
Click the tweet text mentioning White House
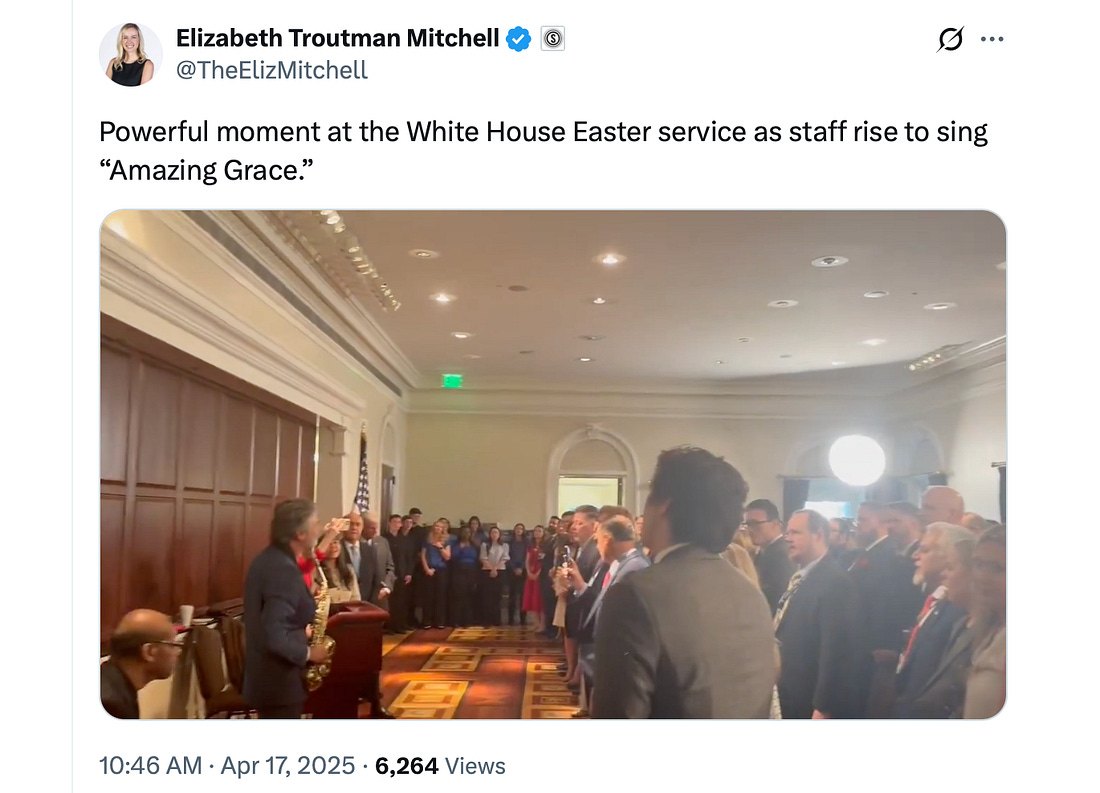543,132
